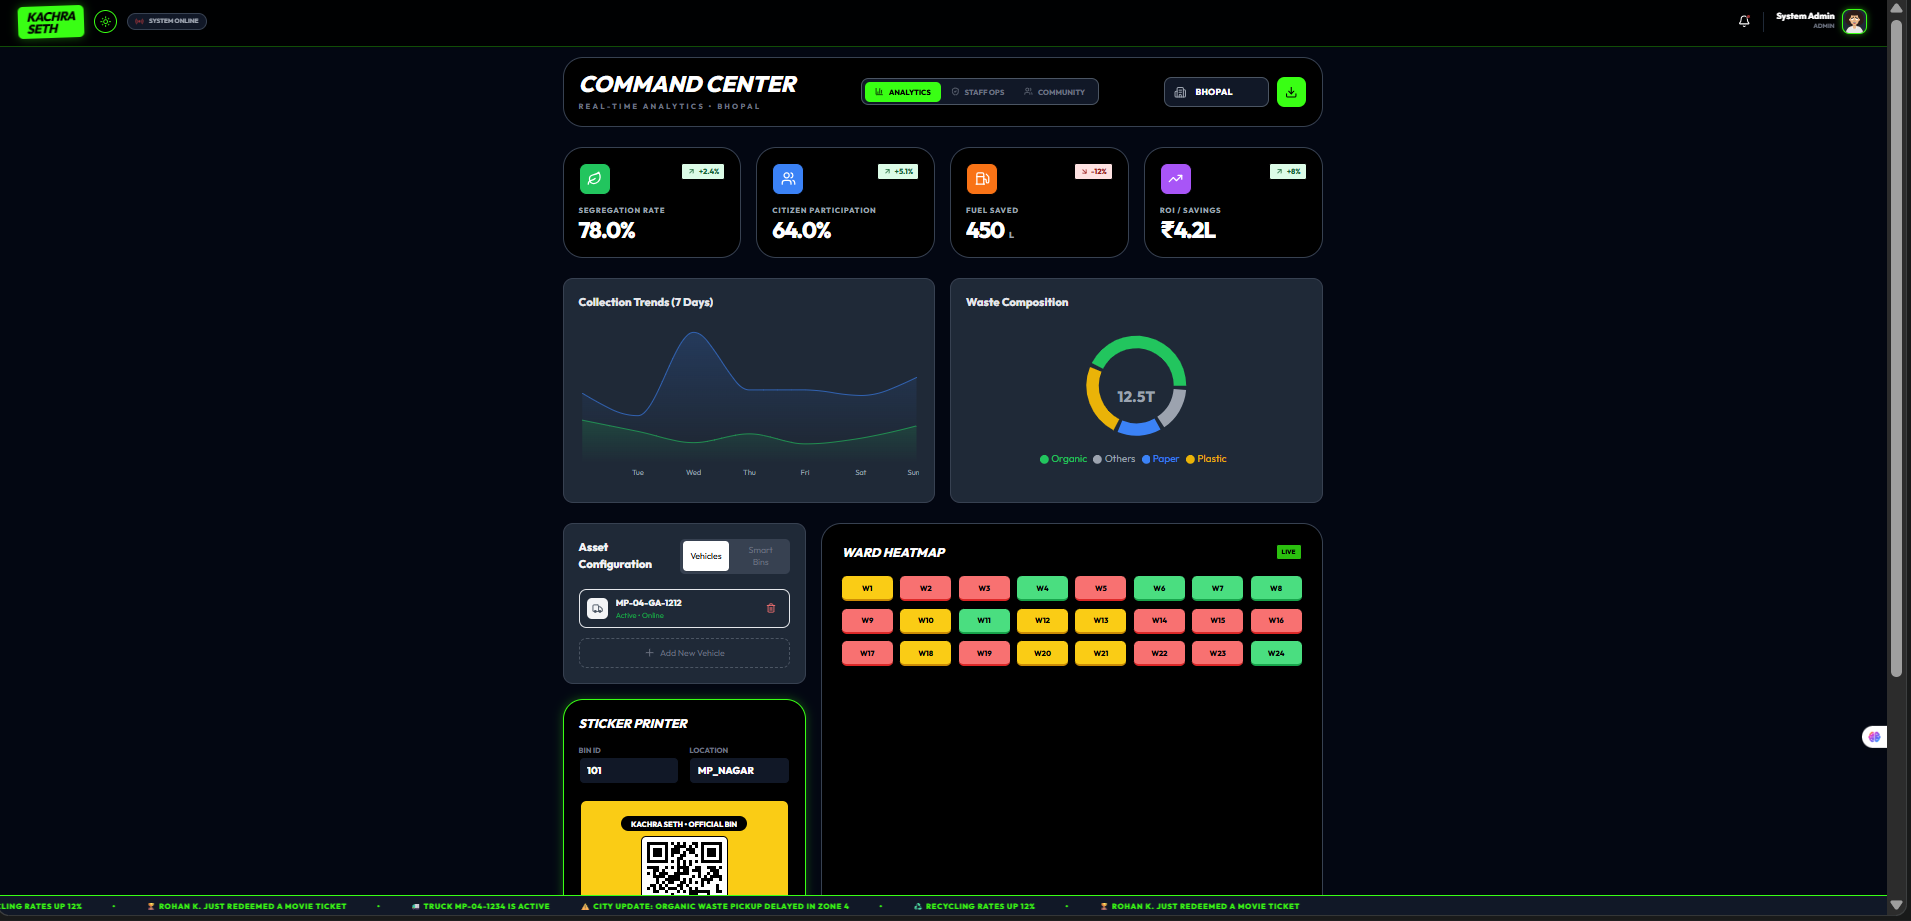The image size is (1911, 921).
Task: Click Add New Vehicle
Action: 684,652
